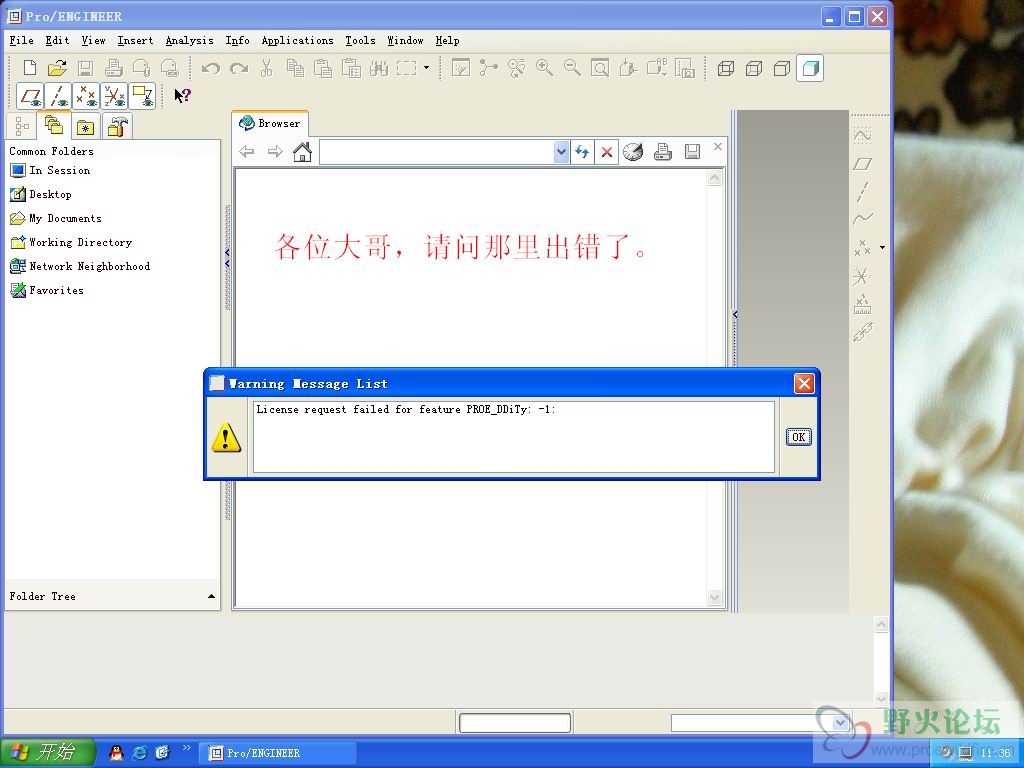Click the Context Help arrow-question icon
This screenshot has height=768, width=1024.
pyautogui.click(x=182, y=95)
